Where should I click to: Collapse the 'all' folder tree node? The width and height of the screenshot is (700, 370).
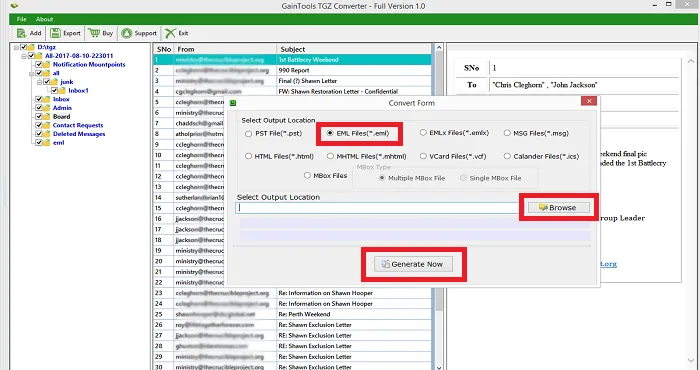(x=32, y=73)
